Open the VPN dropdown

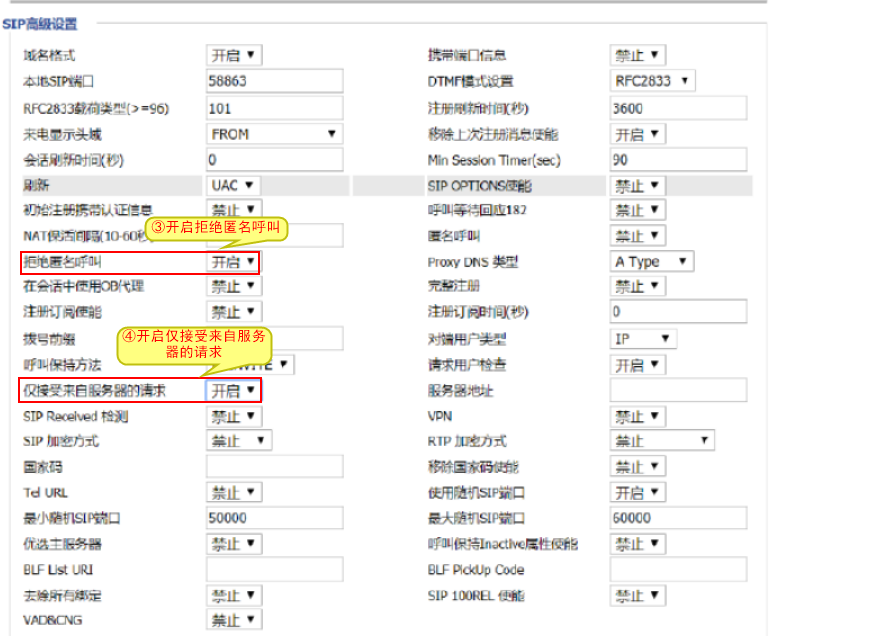638,416
